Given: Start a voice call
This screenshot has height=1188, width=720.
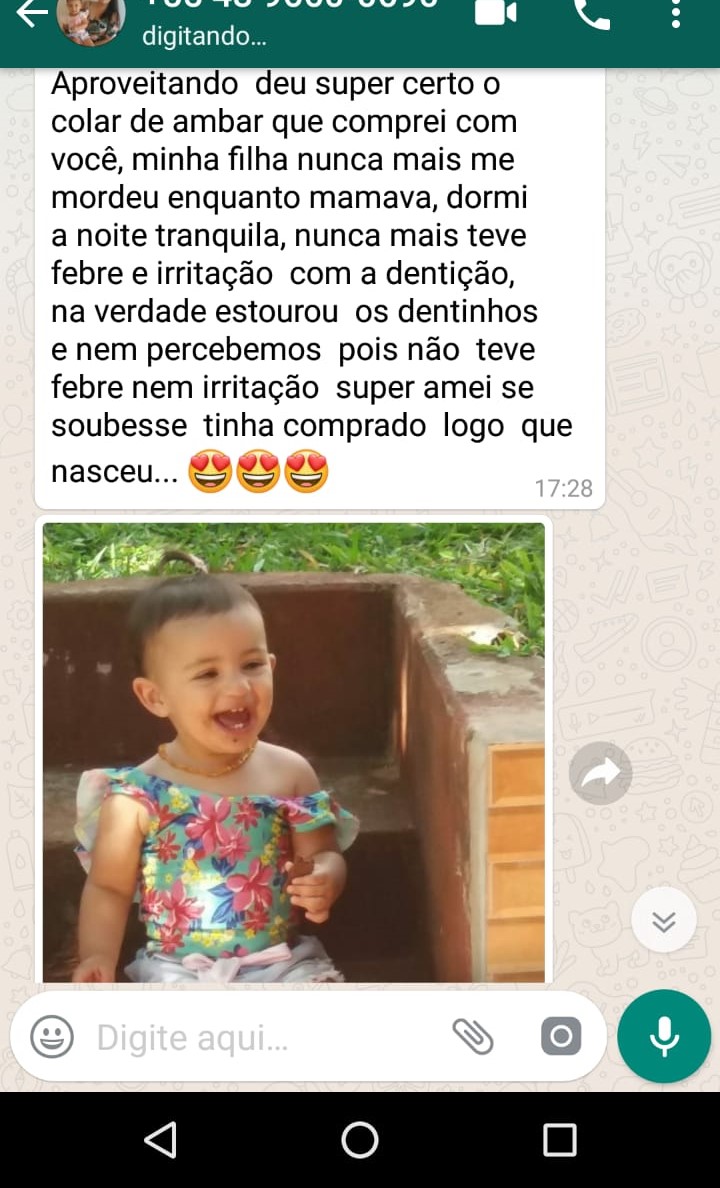Looking at the screenshot, I should (592, 13).
